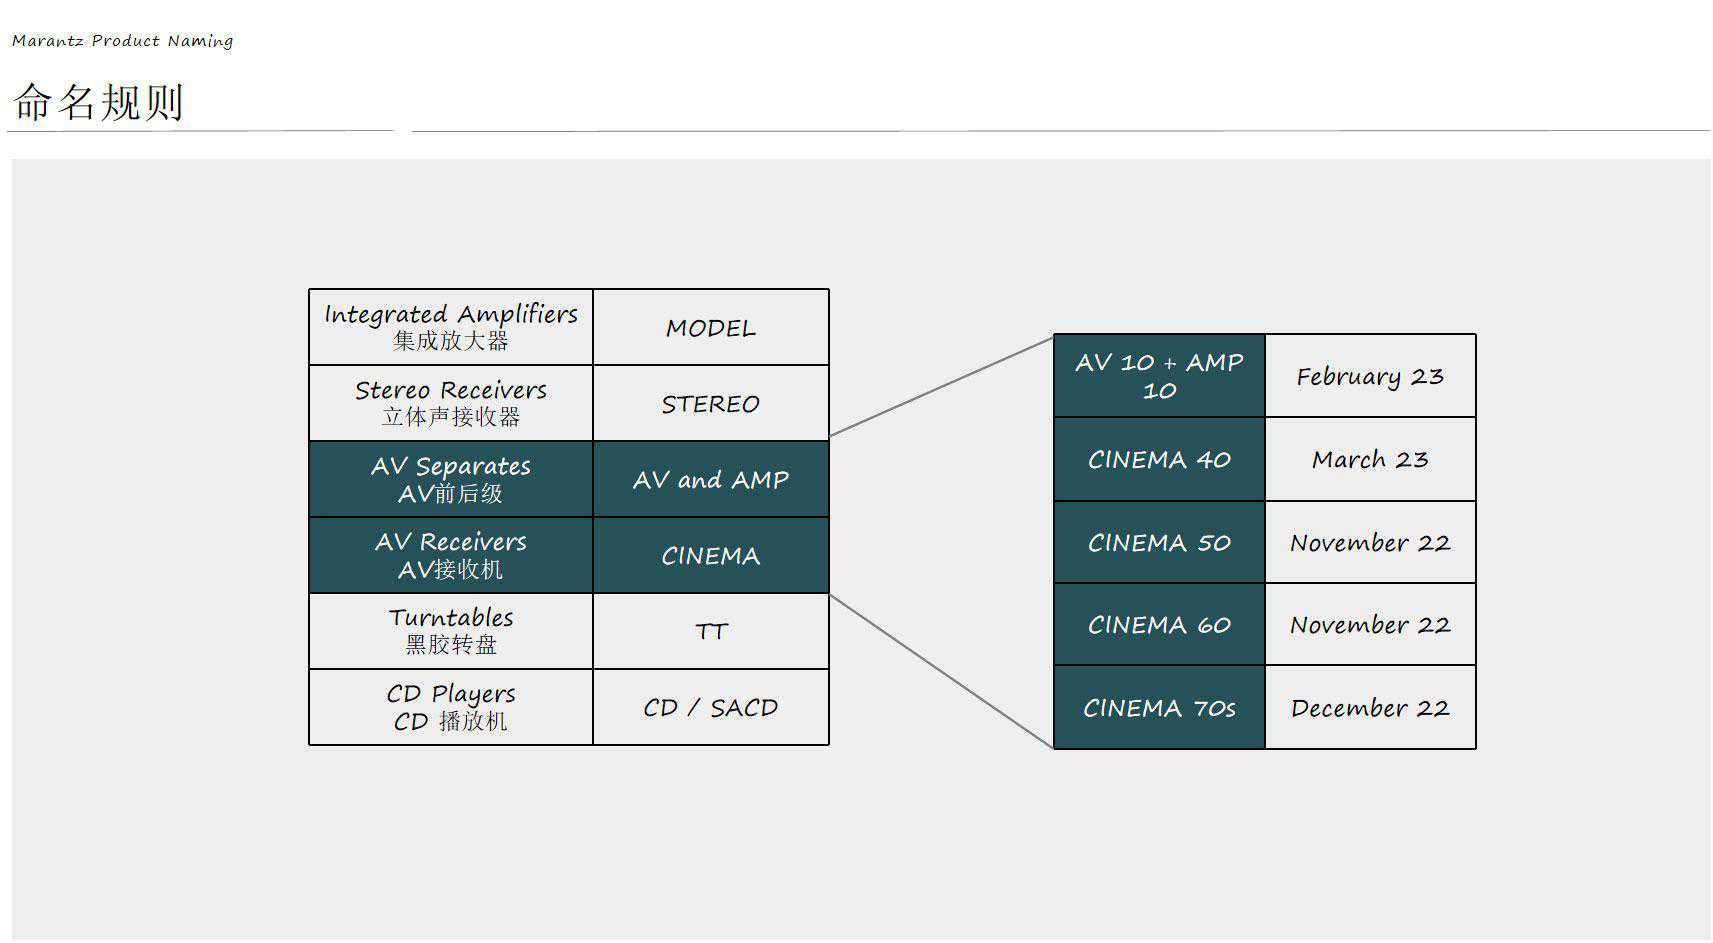This screenshot has height=943, width=1713.
Task: Select the AV and AMP cell
Action: 710,480
